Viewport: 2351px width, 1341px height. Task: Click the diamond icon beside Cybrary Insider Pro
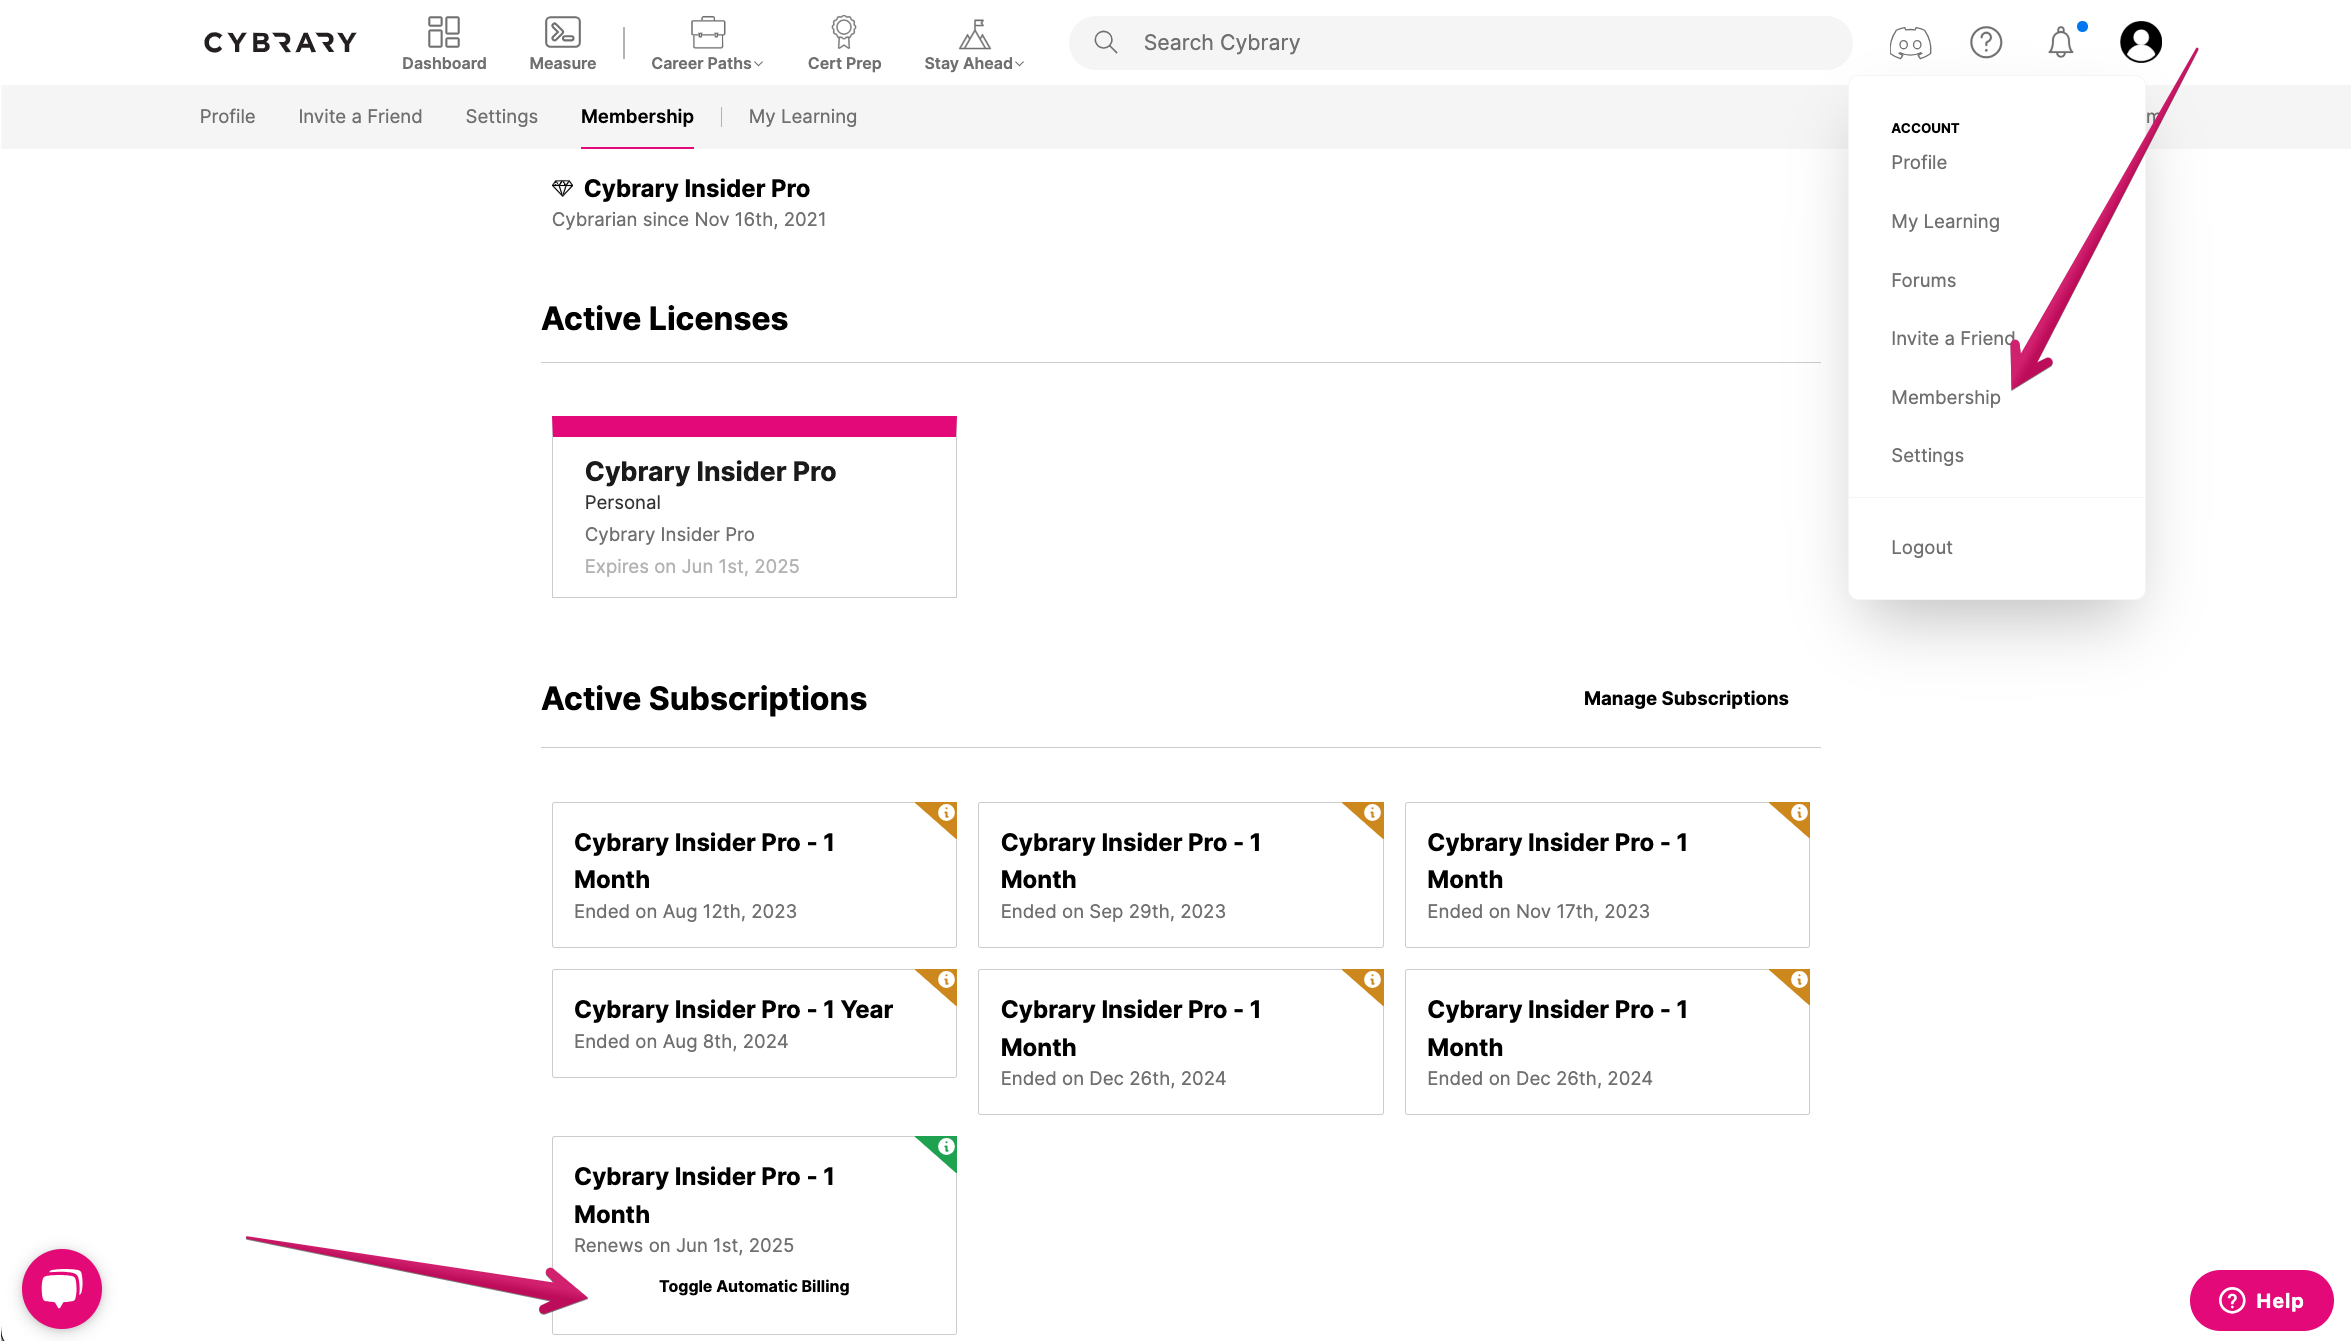point(562,188)
